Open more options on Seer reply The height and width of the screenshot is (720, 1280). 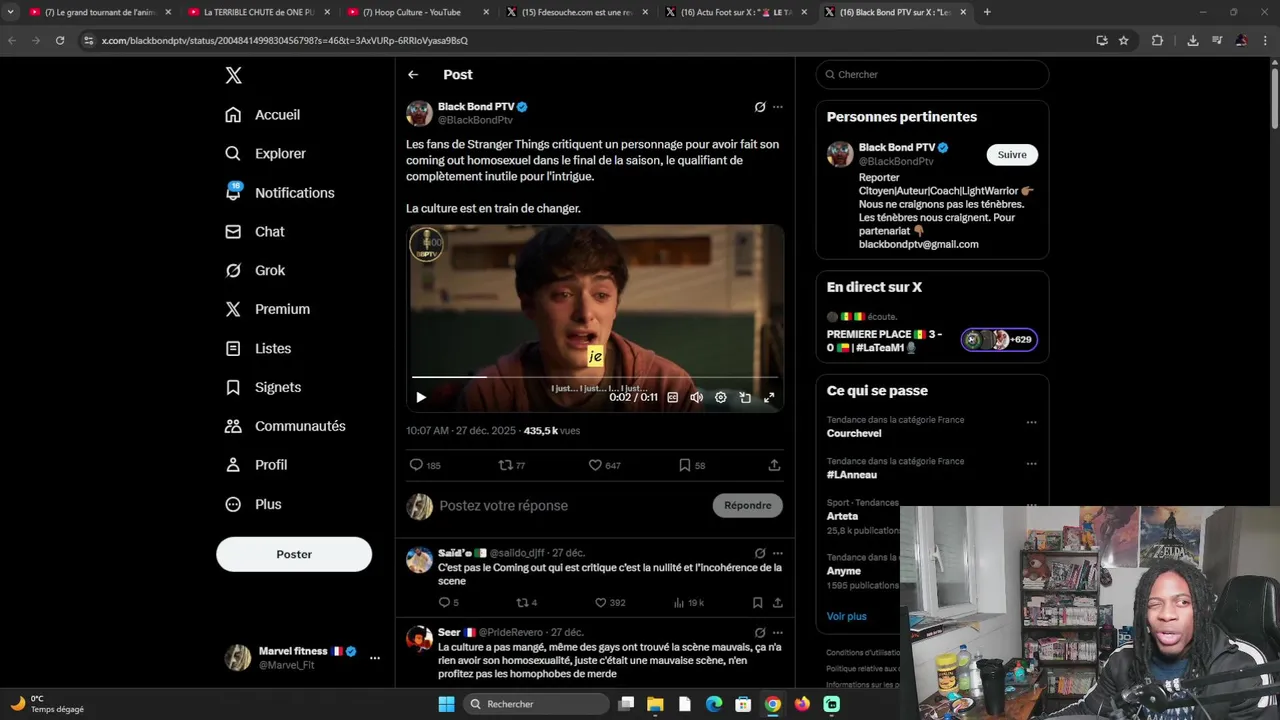pos(778,632)
